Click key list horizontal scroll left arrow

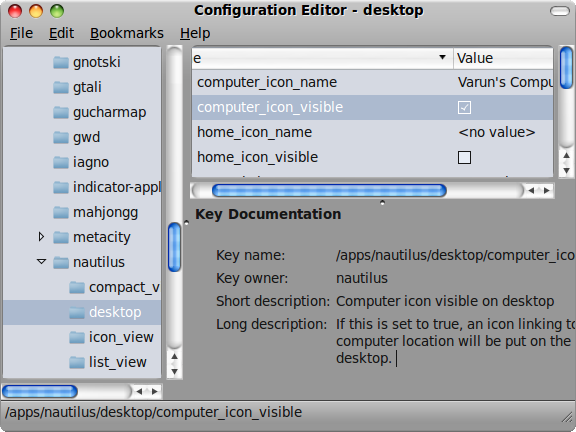[x=531, y=190]
